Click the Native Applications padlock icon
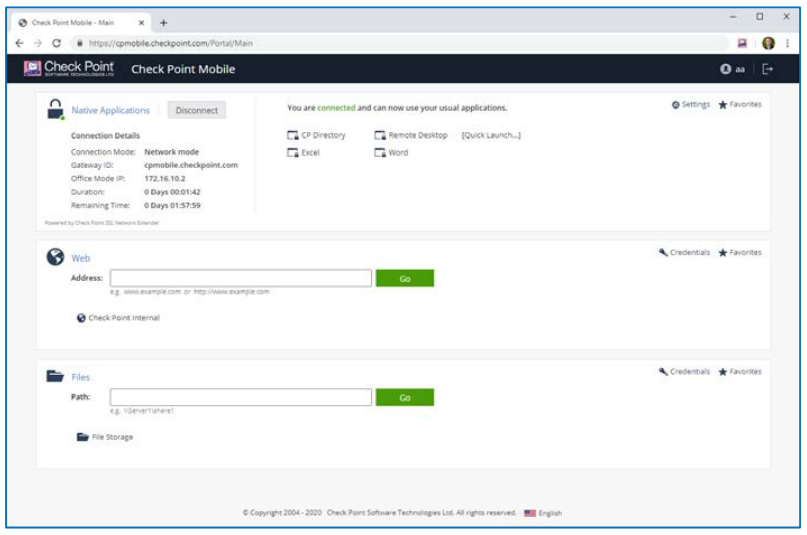This screenshot has width=807, height=535. pyautogui.click(x=55, y=110)
